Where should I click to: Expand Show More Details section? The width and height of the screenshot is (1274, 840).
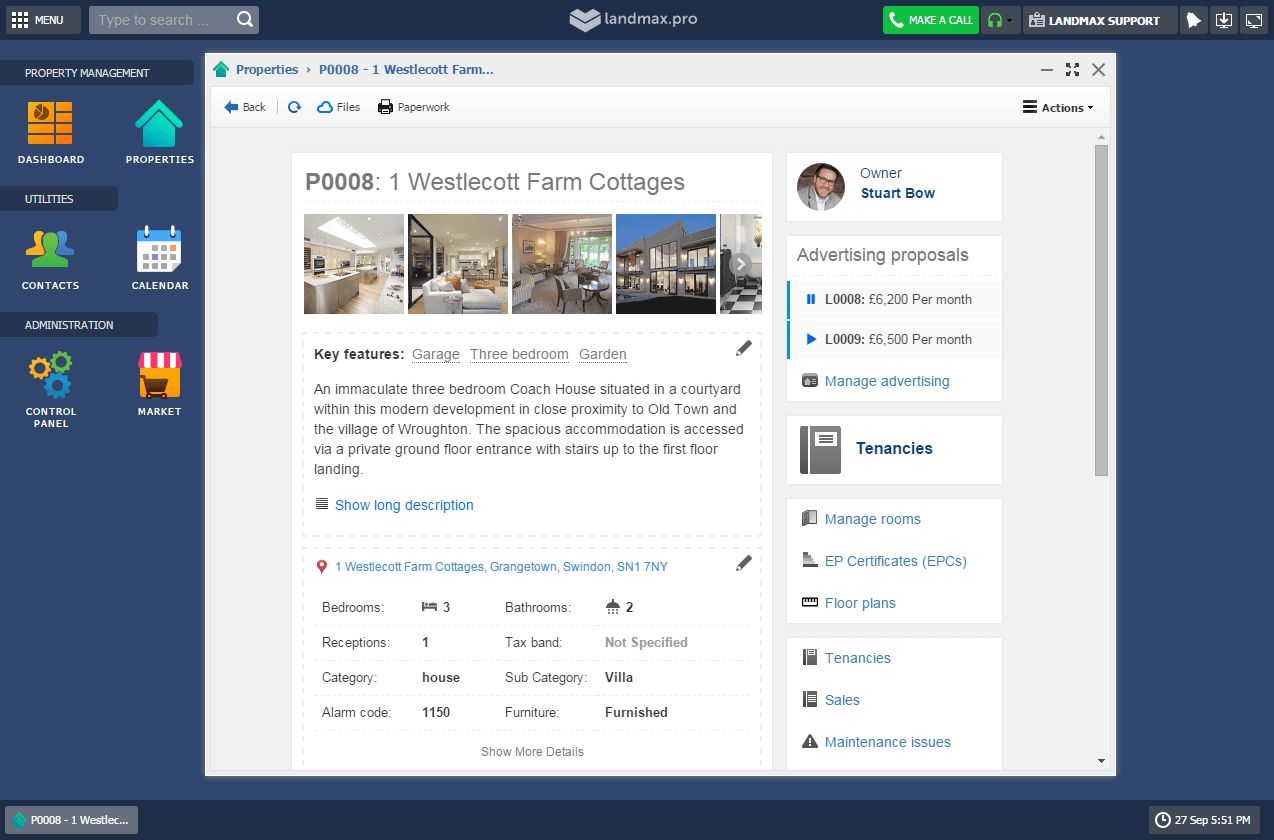[532, 752]
